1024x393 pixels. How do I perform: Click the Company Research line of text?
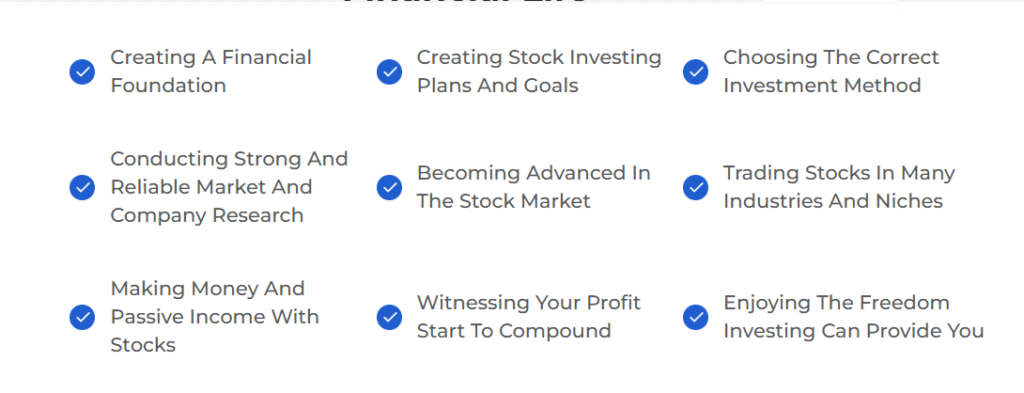point(207,215)
